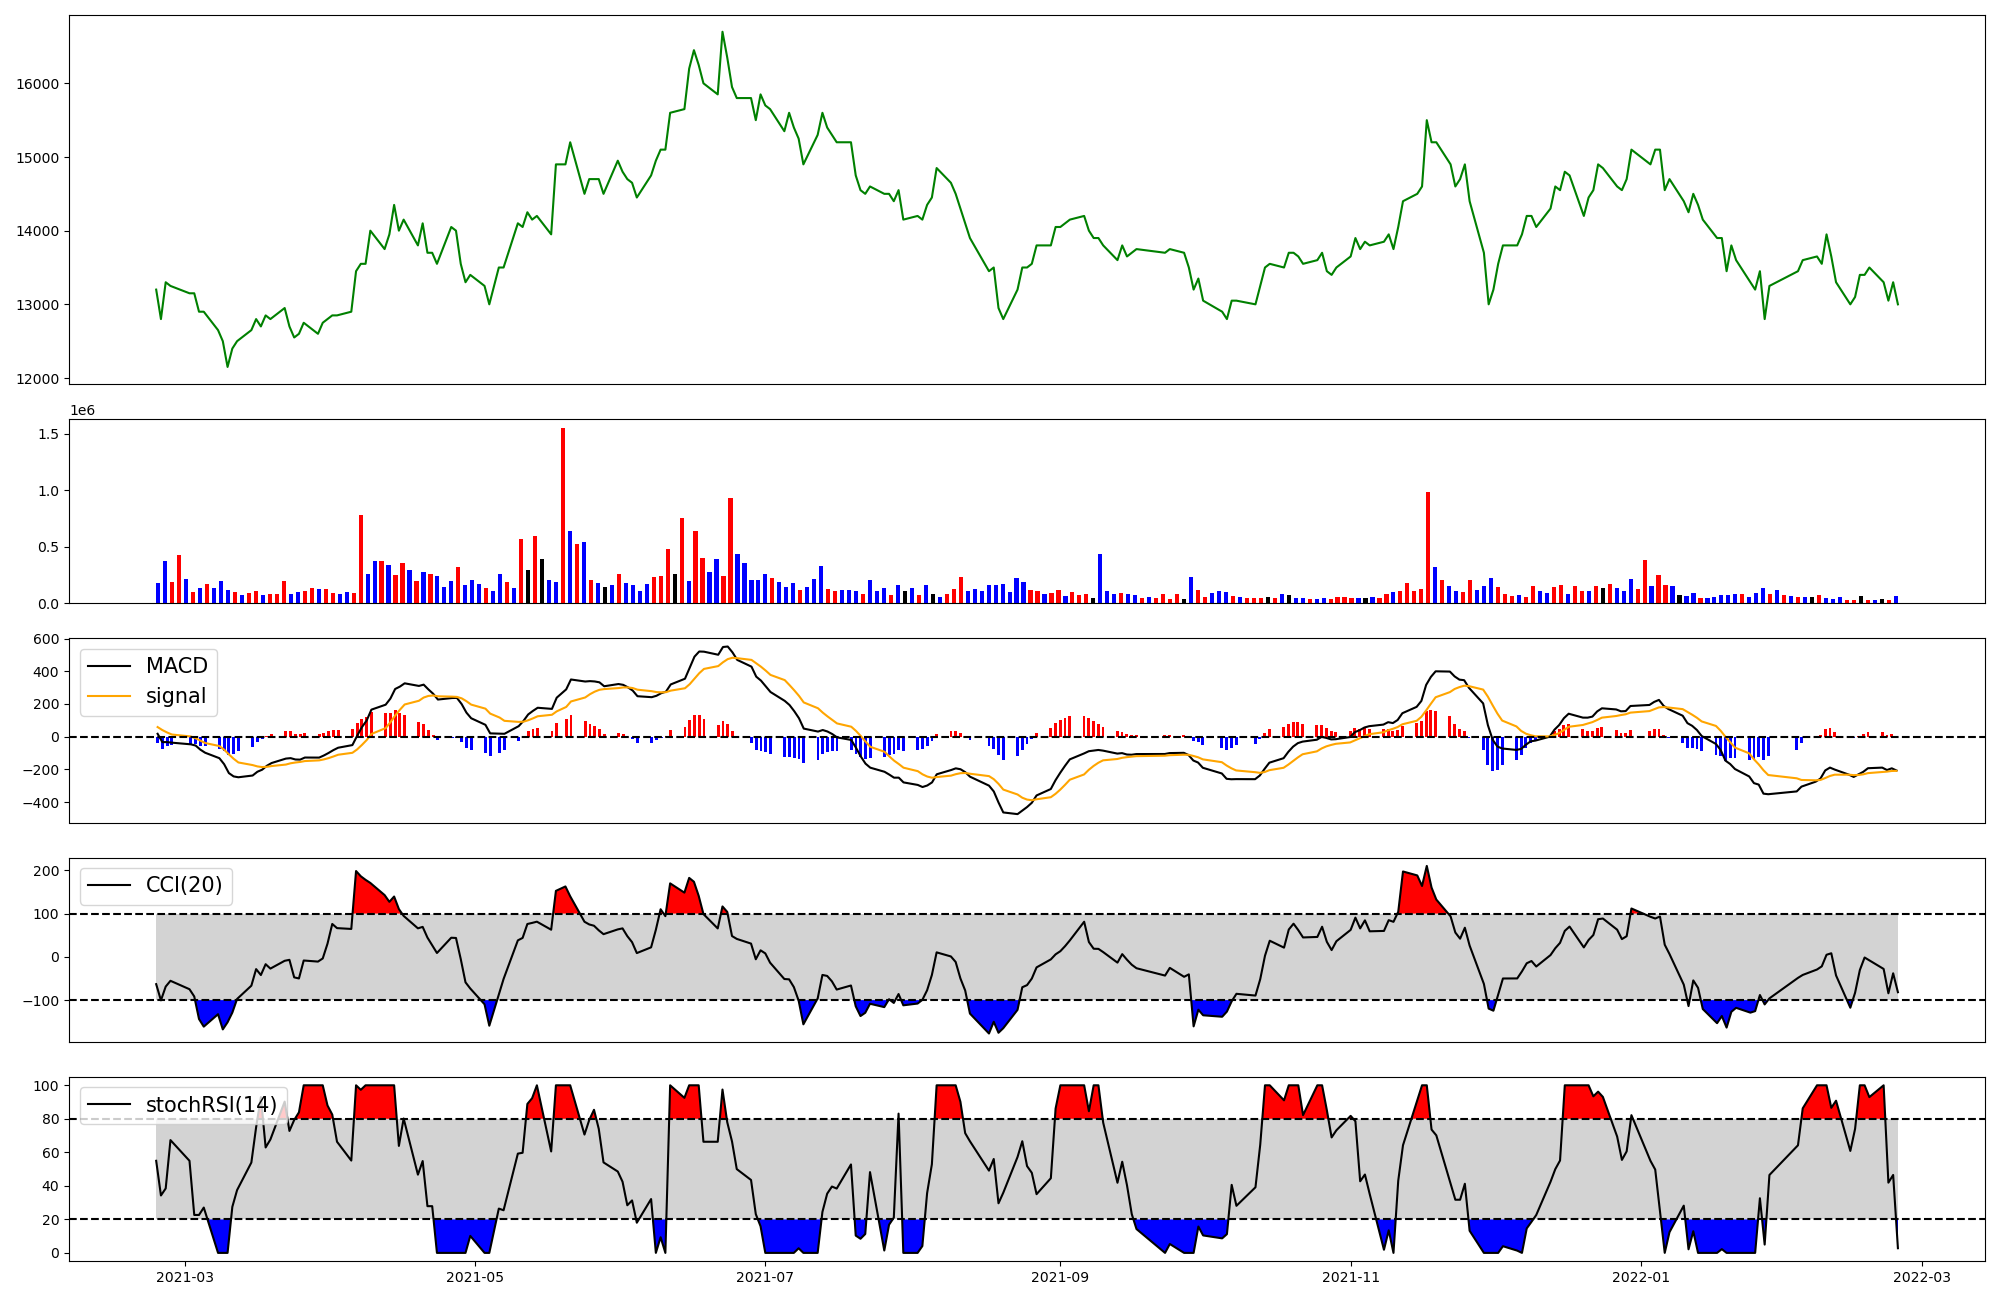Image resolution: width=2000 pixels, height=1300 pixels.
Task: Click the tallest red volume bar
Action: click(563, 515)
